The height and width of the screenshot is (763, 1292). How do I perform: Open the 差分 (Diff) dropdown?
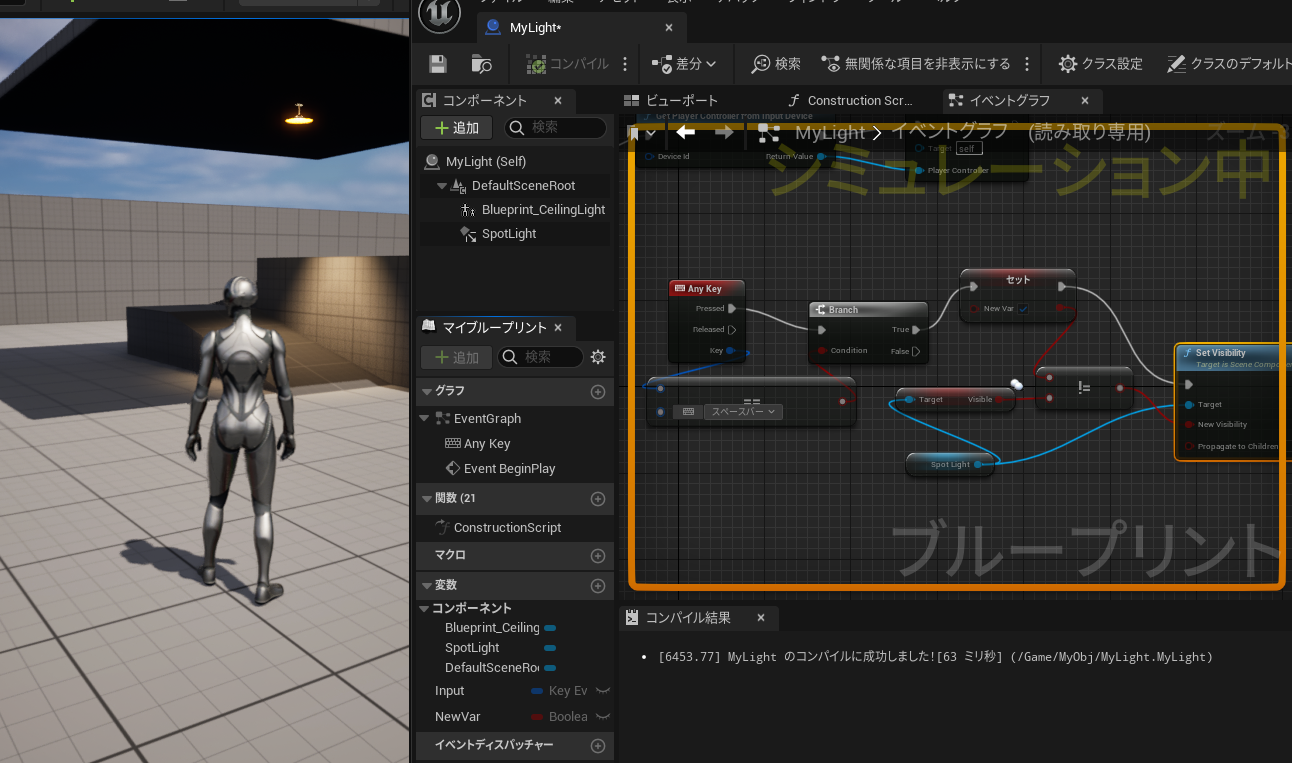coord(684,64)
